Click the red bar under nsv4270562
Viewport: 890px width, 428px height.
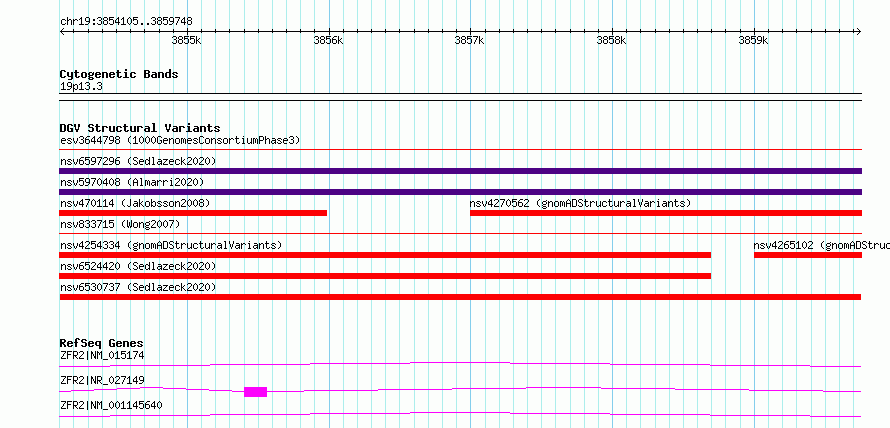pyautogui.click(x=666, y=213)
